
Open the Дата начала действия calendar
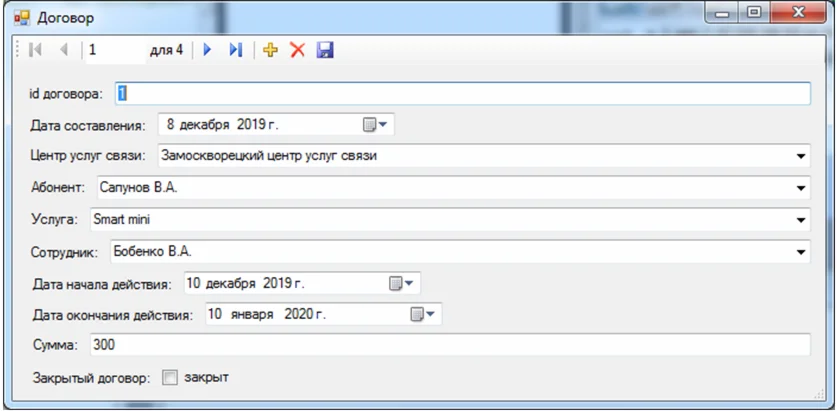[x=402, y=283]
